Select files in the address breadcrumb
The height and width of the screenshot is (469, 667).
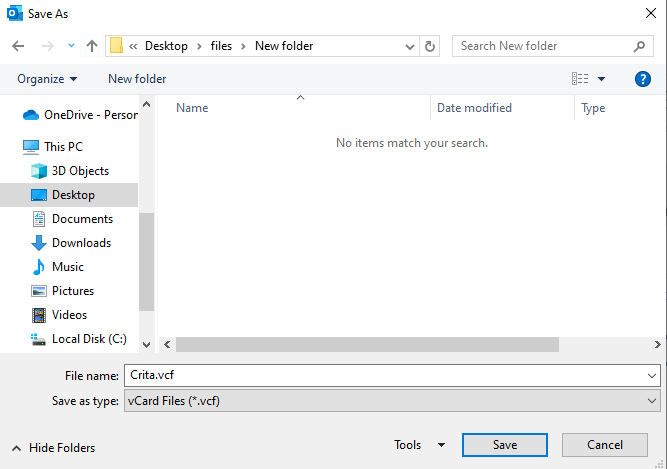tap(221, 46)
